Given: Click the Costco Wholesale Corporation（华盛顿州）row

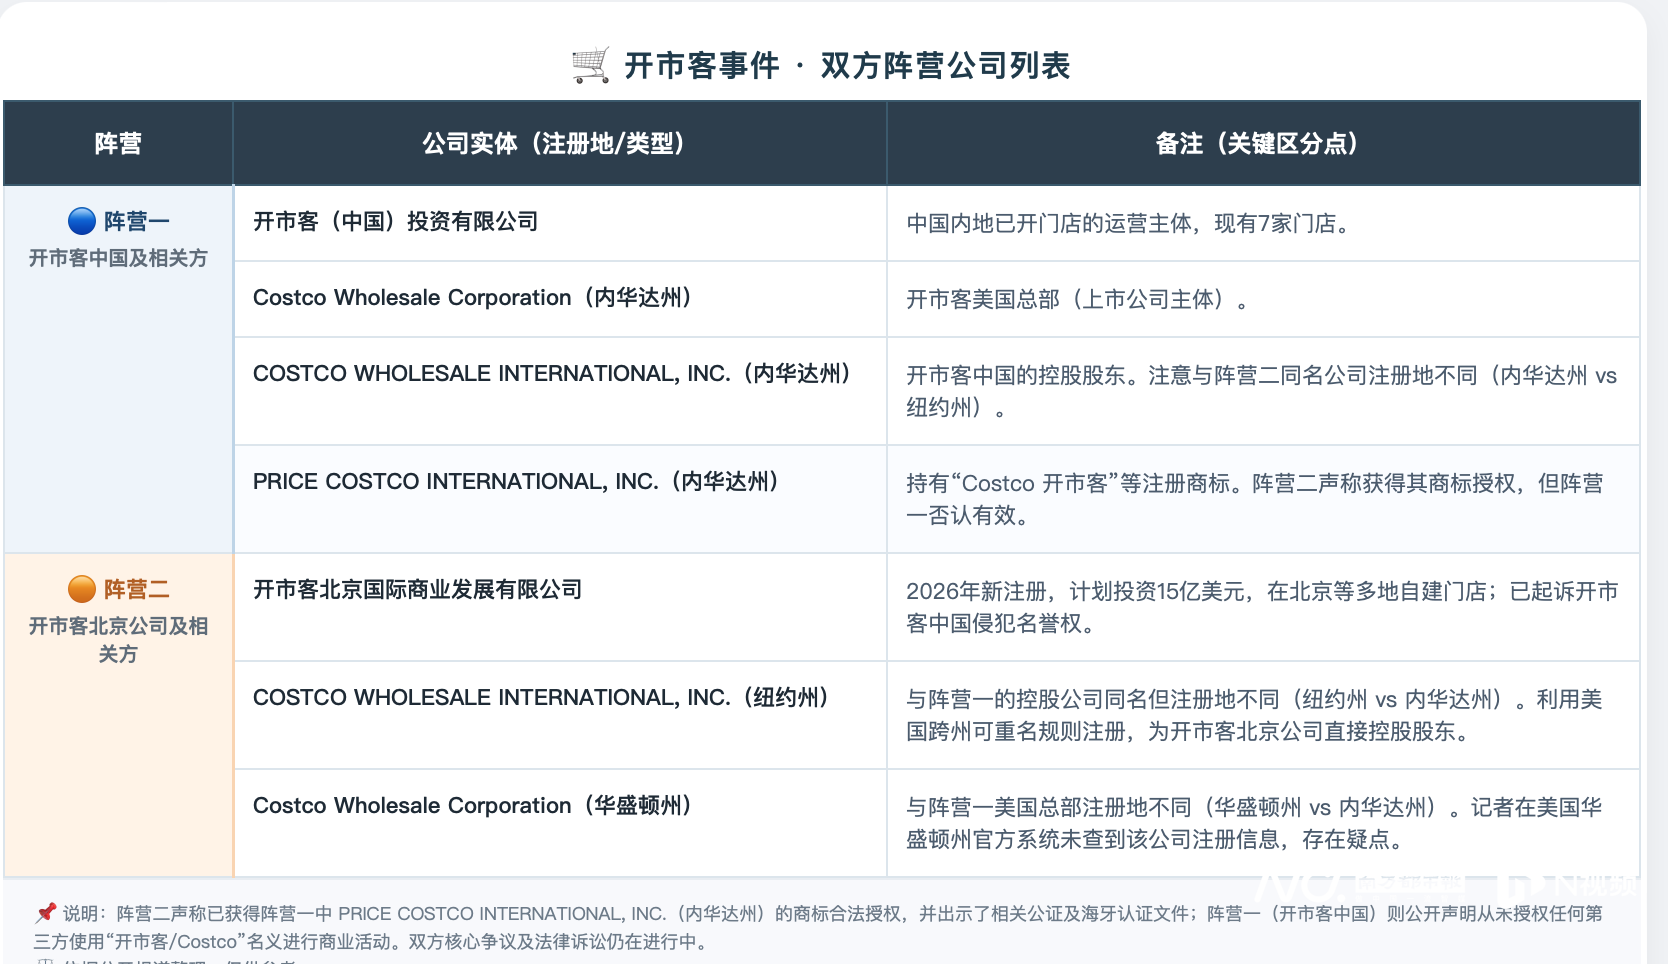Looking at the screenshot, I should pyautogui.click(x=470, y=806).
